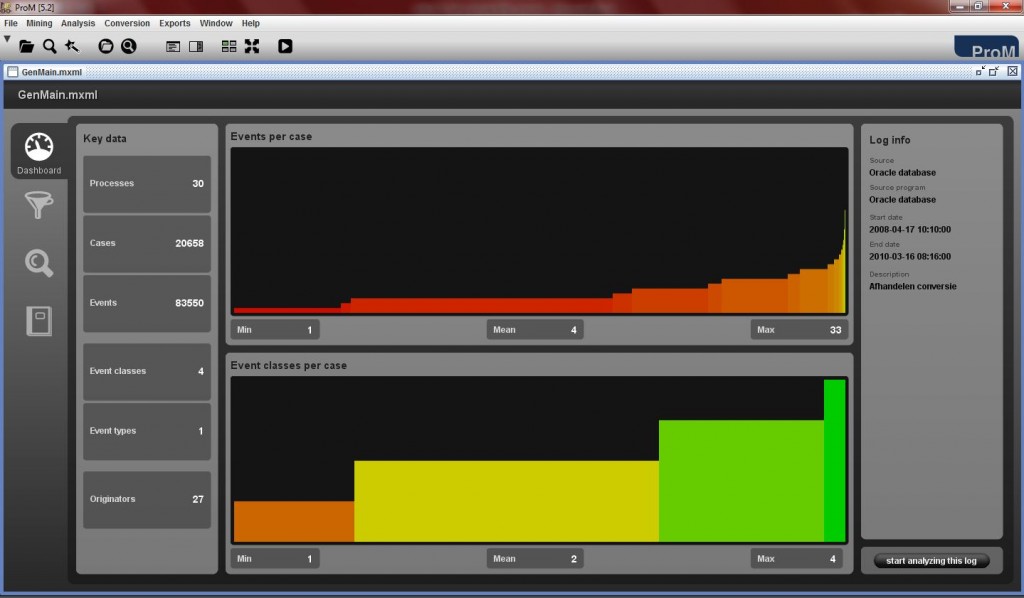Image resolution: width=1024 pixels, height=598 pixels.
Task: Select the Cases 20658 key data tile
Action: [147, 244]
